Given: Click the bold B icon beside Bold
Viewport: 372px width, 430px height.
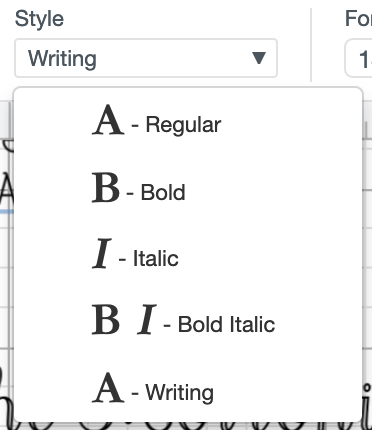Looking at the screenshot, I should (106, 187).
